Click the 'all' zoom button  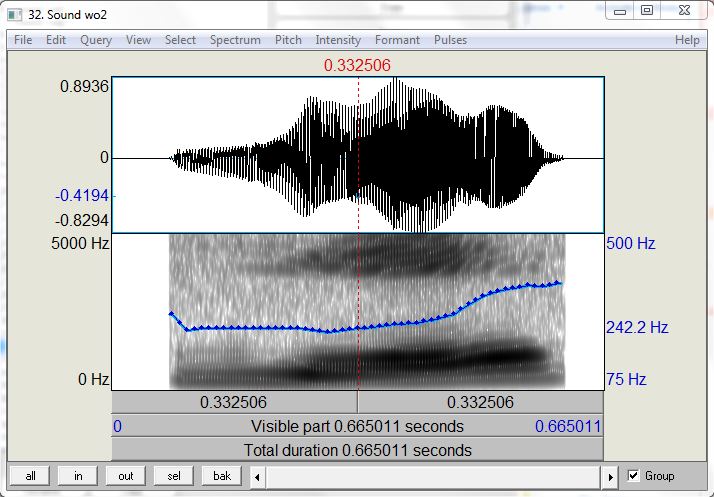click(31, 476)
